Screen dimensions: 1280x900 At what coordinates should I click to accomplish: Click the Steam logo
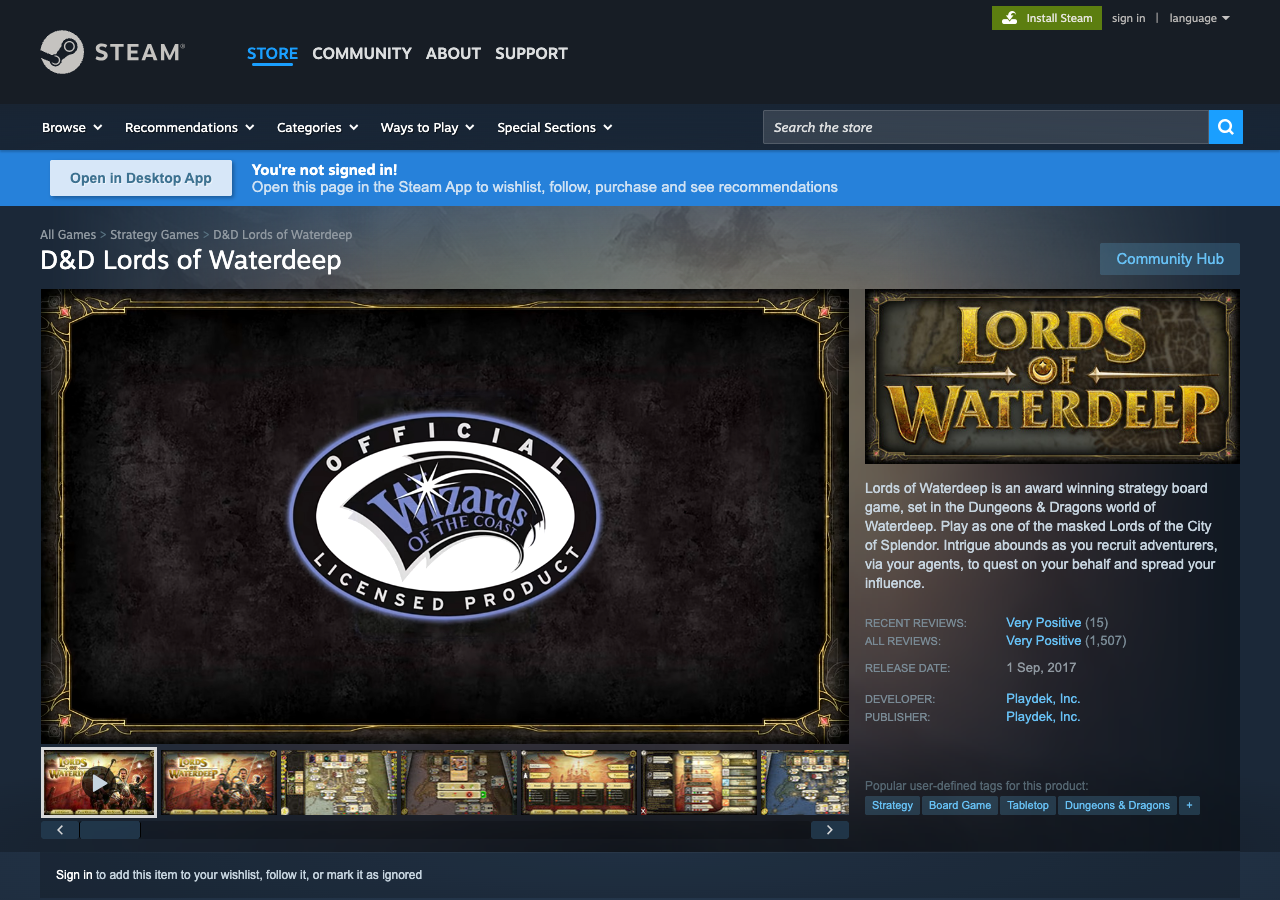[112, 52]
